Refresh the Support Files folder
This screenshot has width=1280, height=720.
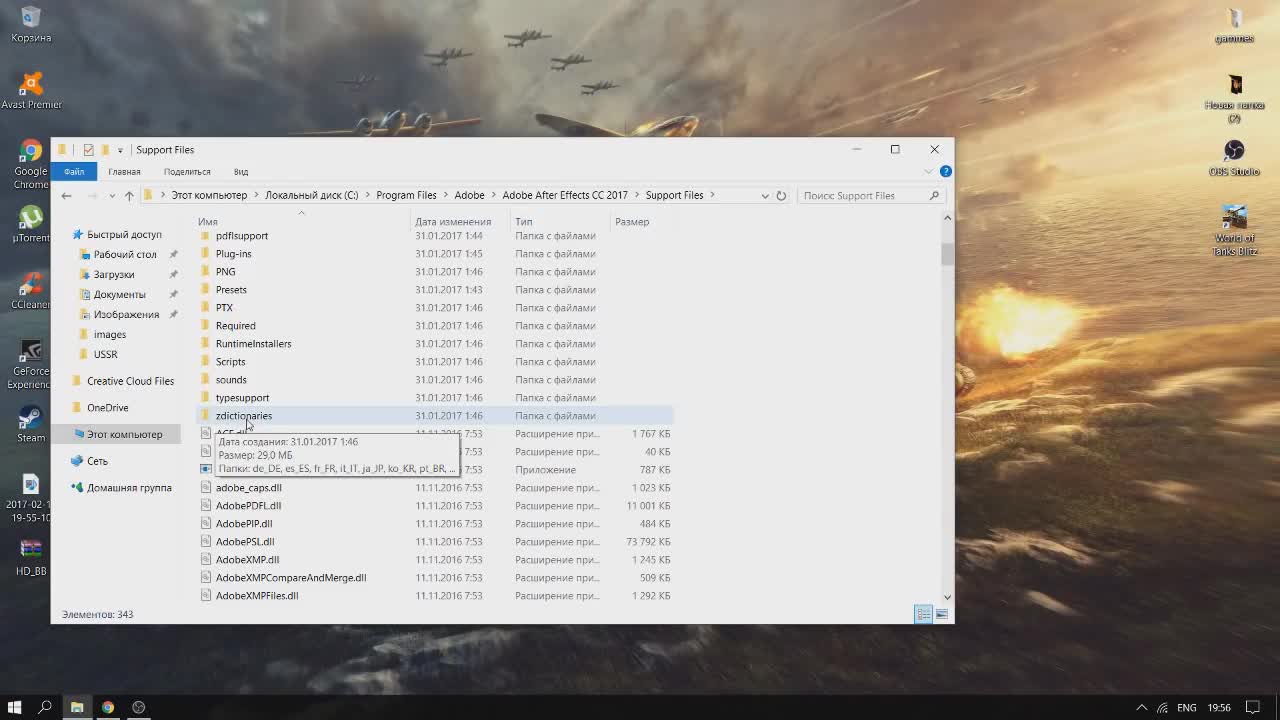point(781,196)
